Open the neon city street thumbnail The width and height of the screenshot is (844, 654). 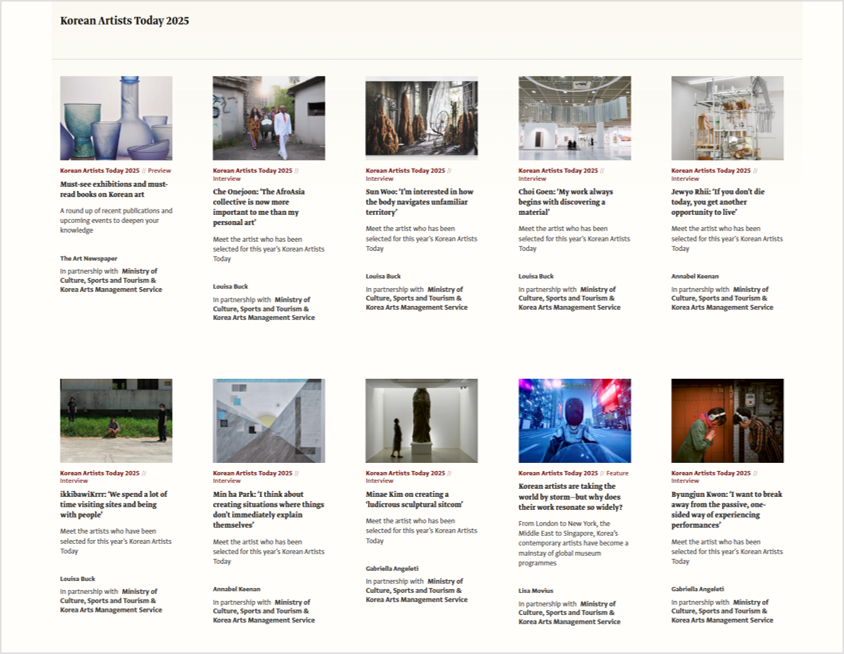tap(574, 420)
